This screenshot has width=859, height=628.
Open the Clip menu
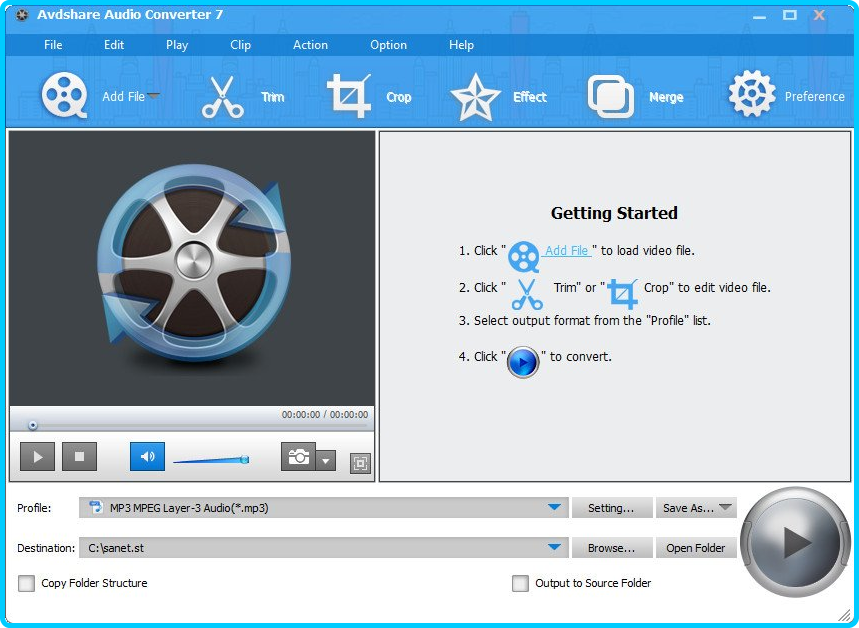click(x=240, y=45)
